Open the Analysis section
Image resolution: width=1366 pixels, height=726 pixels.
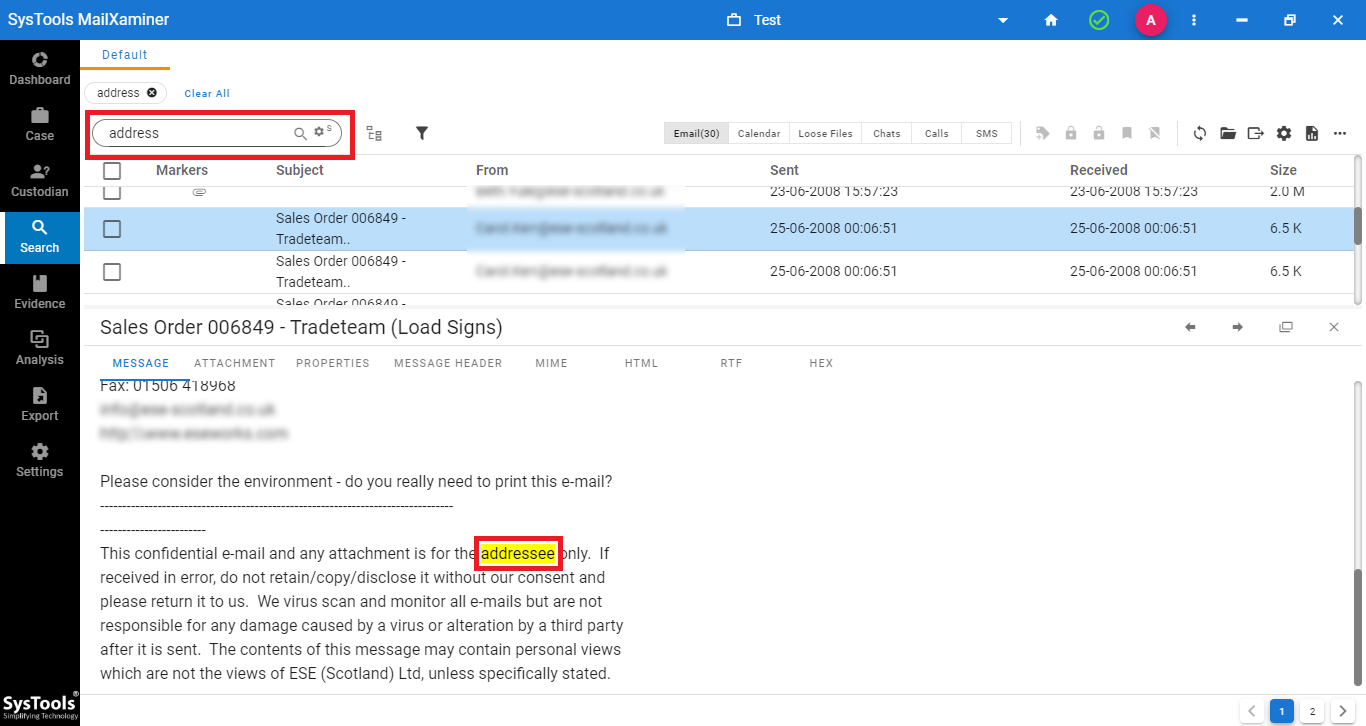tap(40, 349)
